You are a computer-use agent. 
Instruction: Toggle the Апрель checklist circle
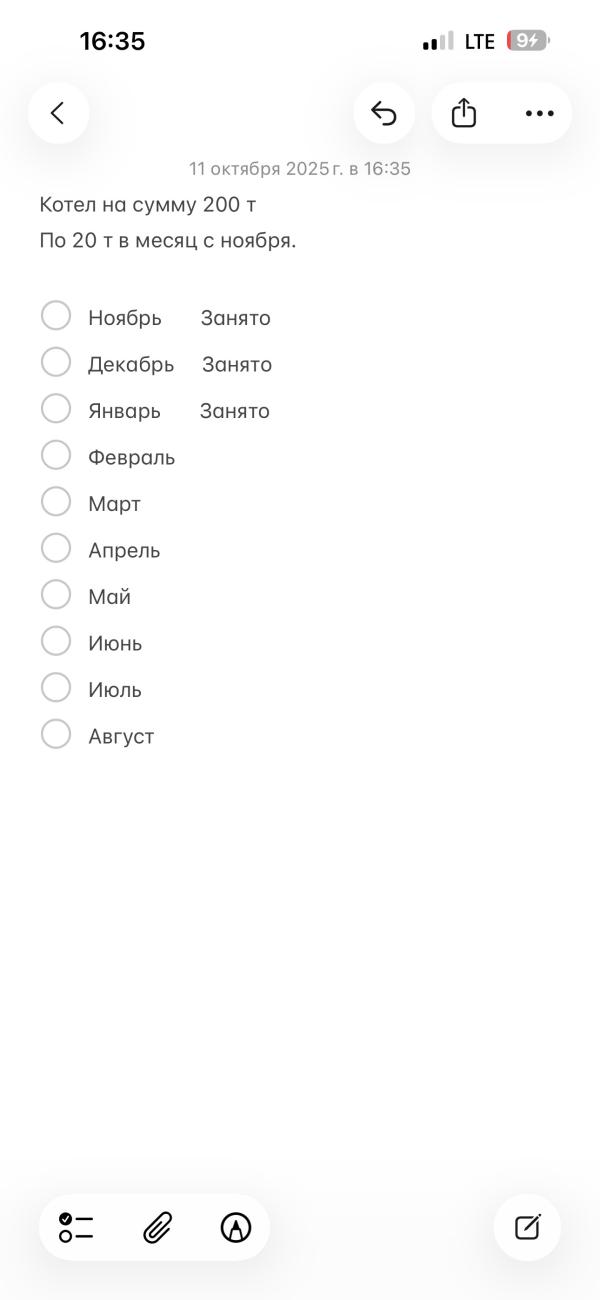(x=56, y=548)
